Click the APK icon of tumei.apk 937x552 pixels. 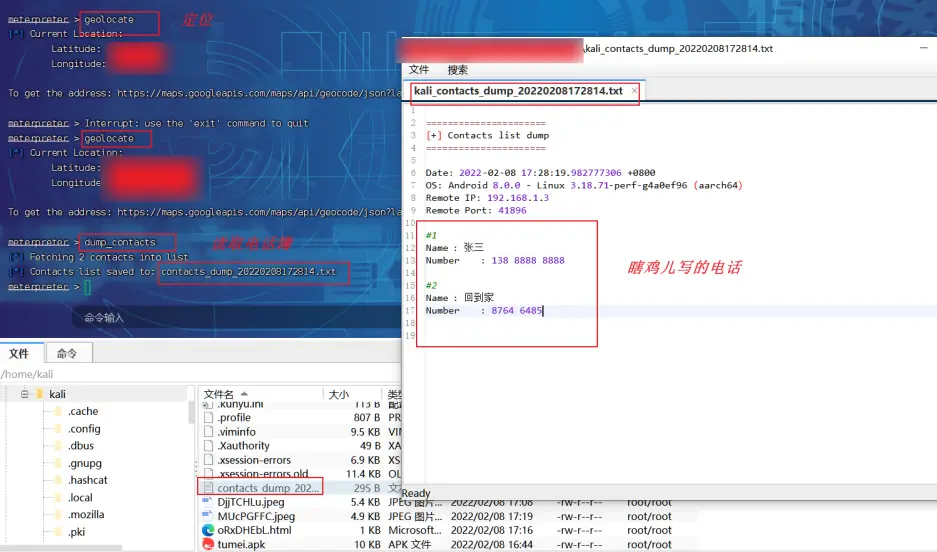point(208,544)
